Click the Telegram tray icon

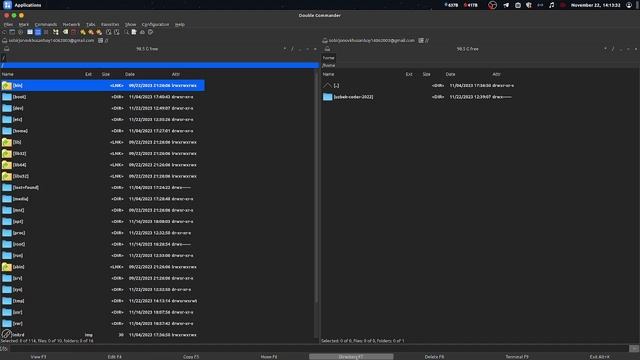[x=506, y=5]
